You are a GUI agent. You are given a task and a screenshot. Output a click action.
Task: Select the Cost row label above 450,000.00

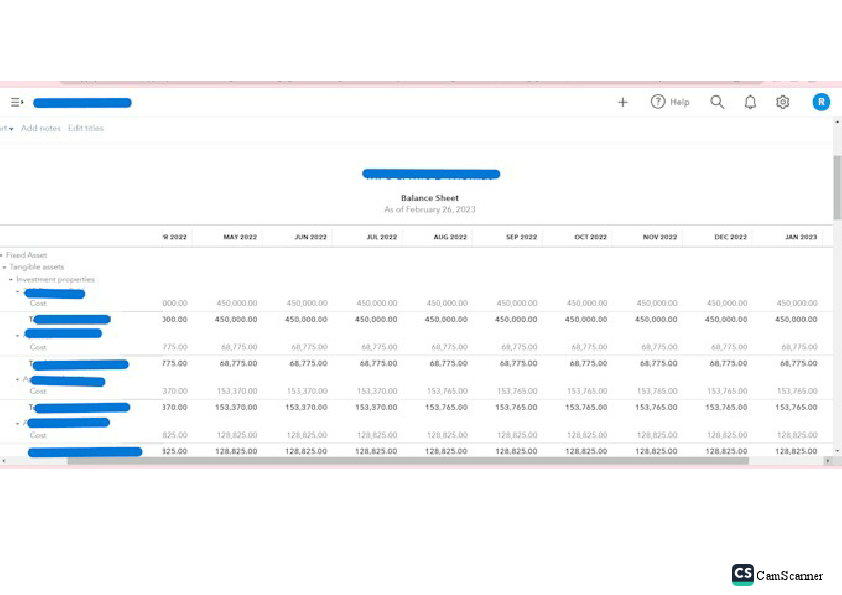[38, 303]
